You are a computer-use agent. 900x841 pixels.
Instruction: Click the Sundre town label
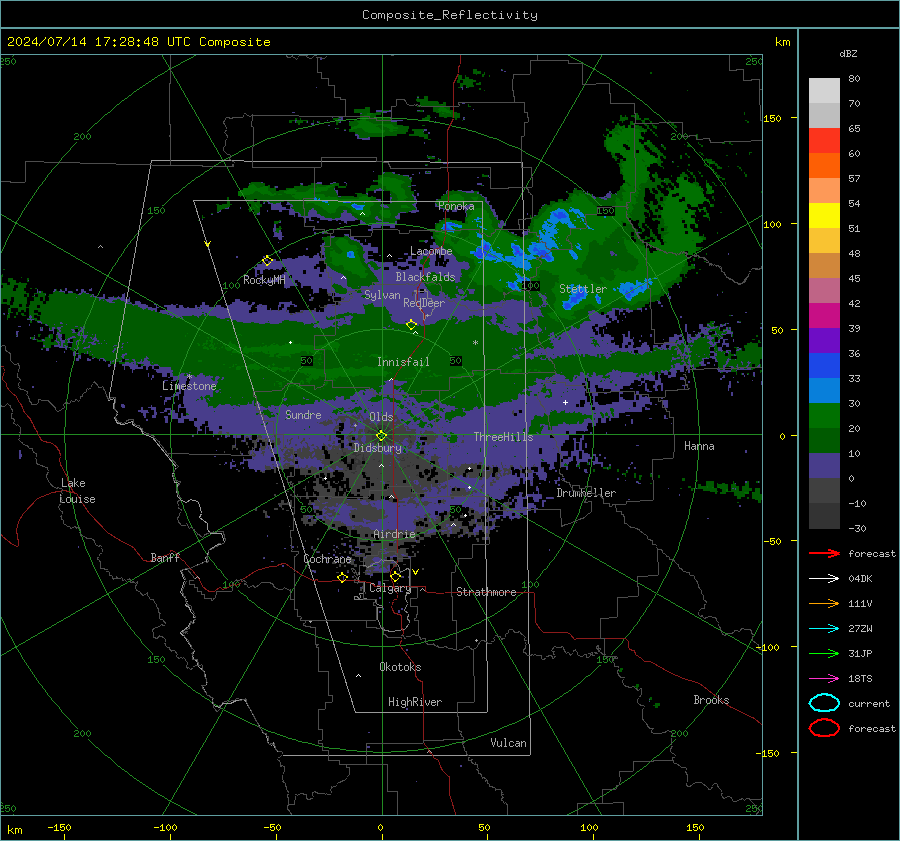point(303,414)
